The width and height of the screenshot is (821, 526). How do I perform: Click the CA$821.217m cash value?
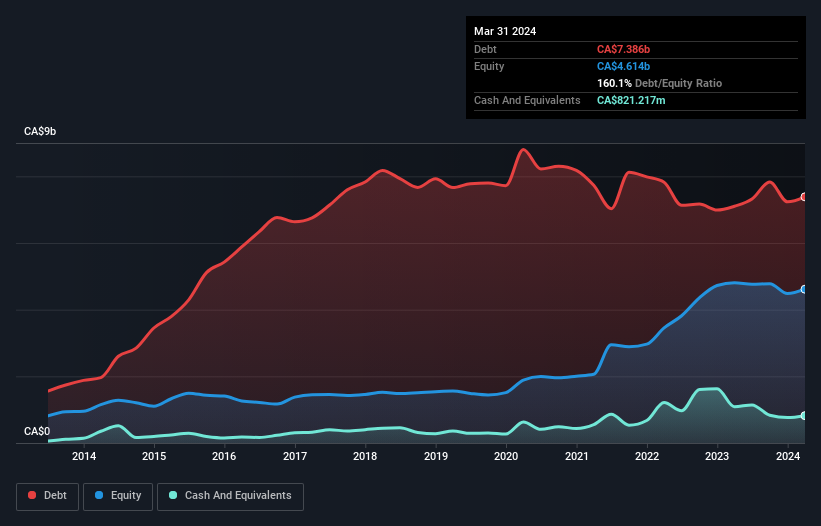(631, 100)
